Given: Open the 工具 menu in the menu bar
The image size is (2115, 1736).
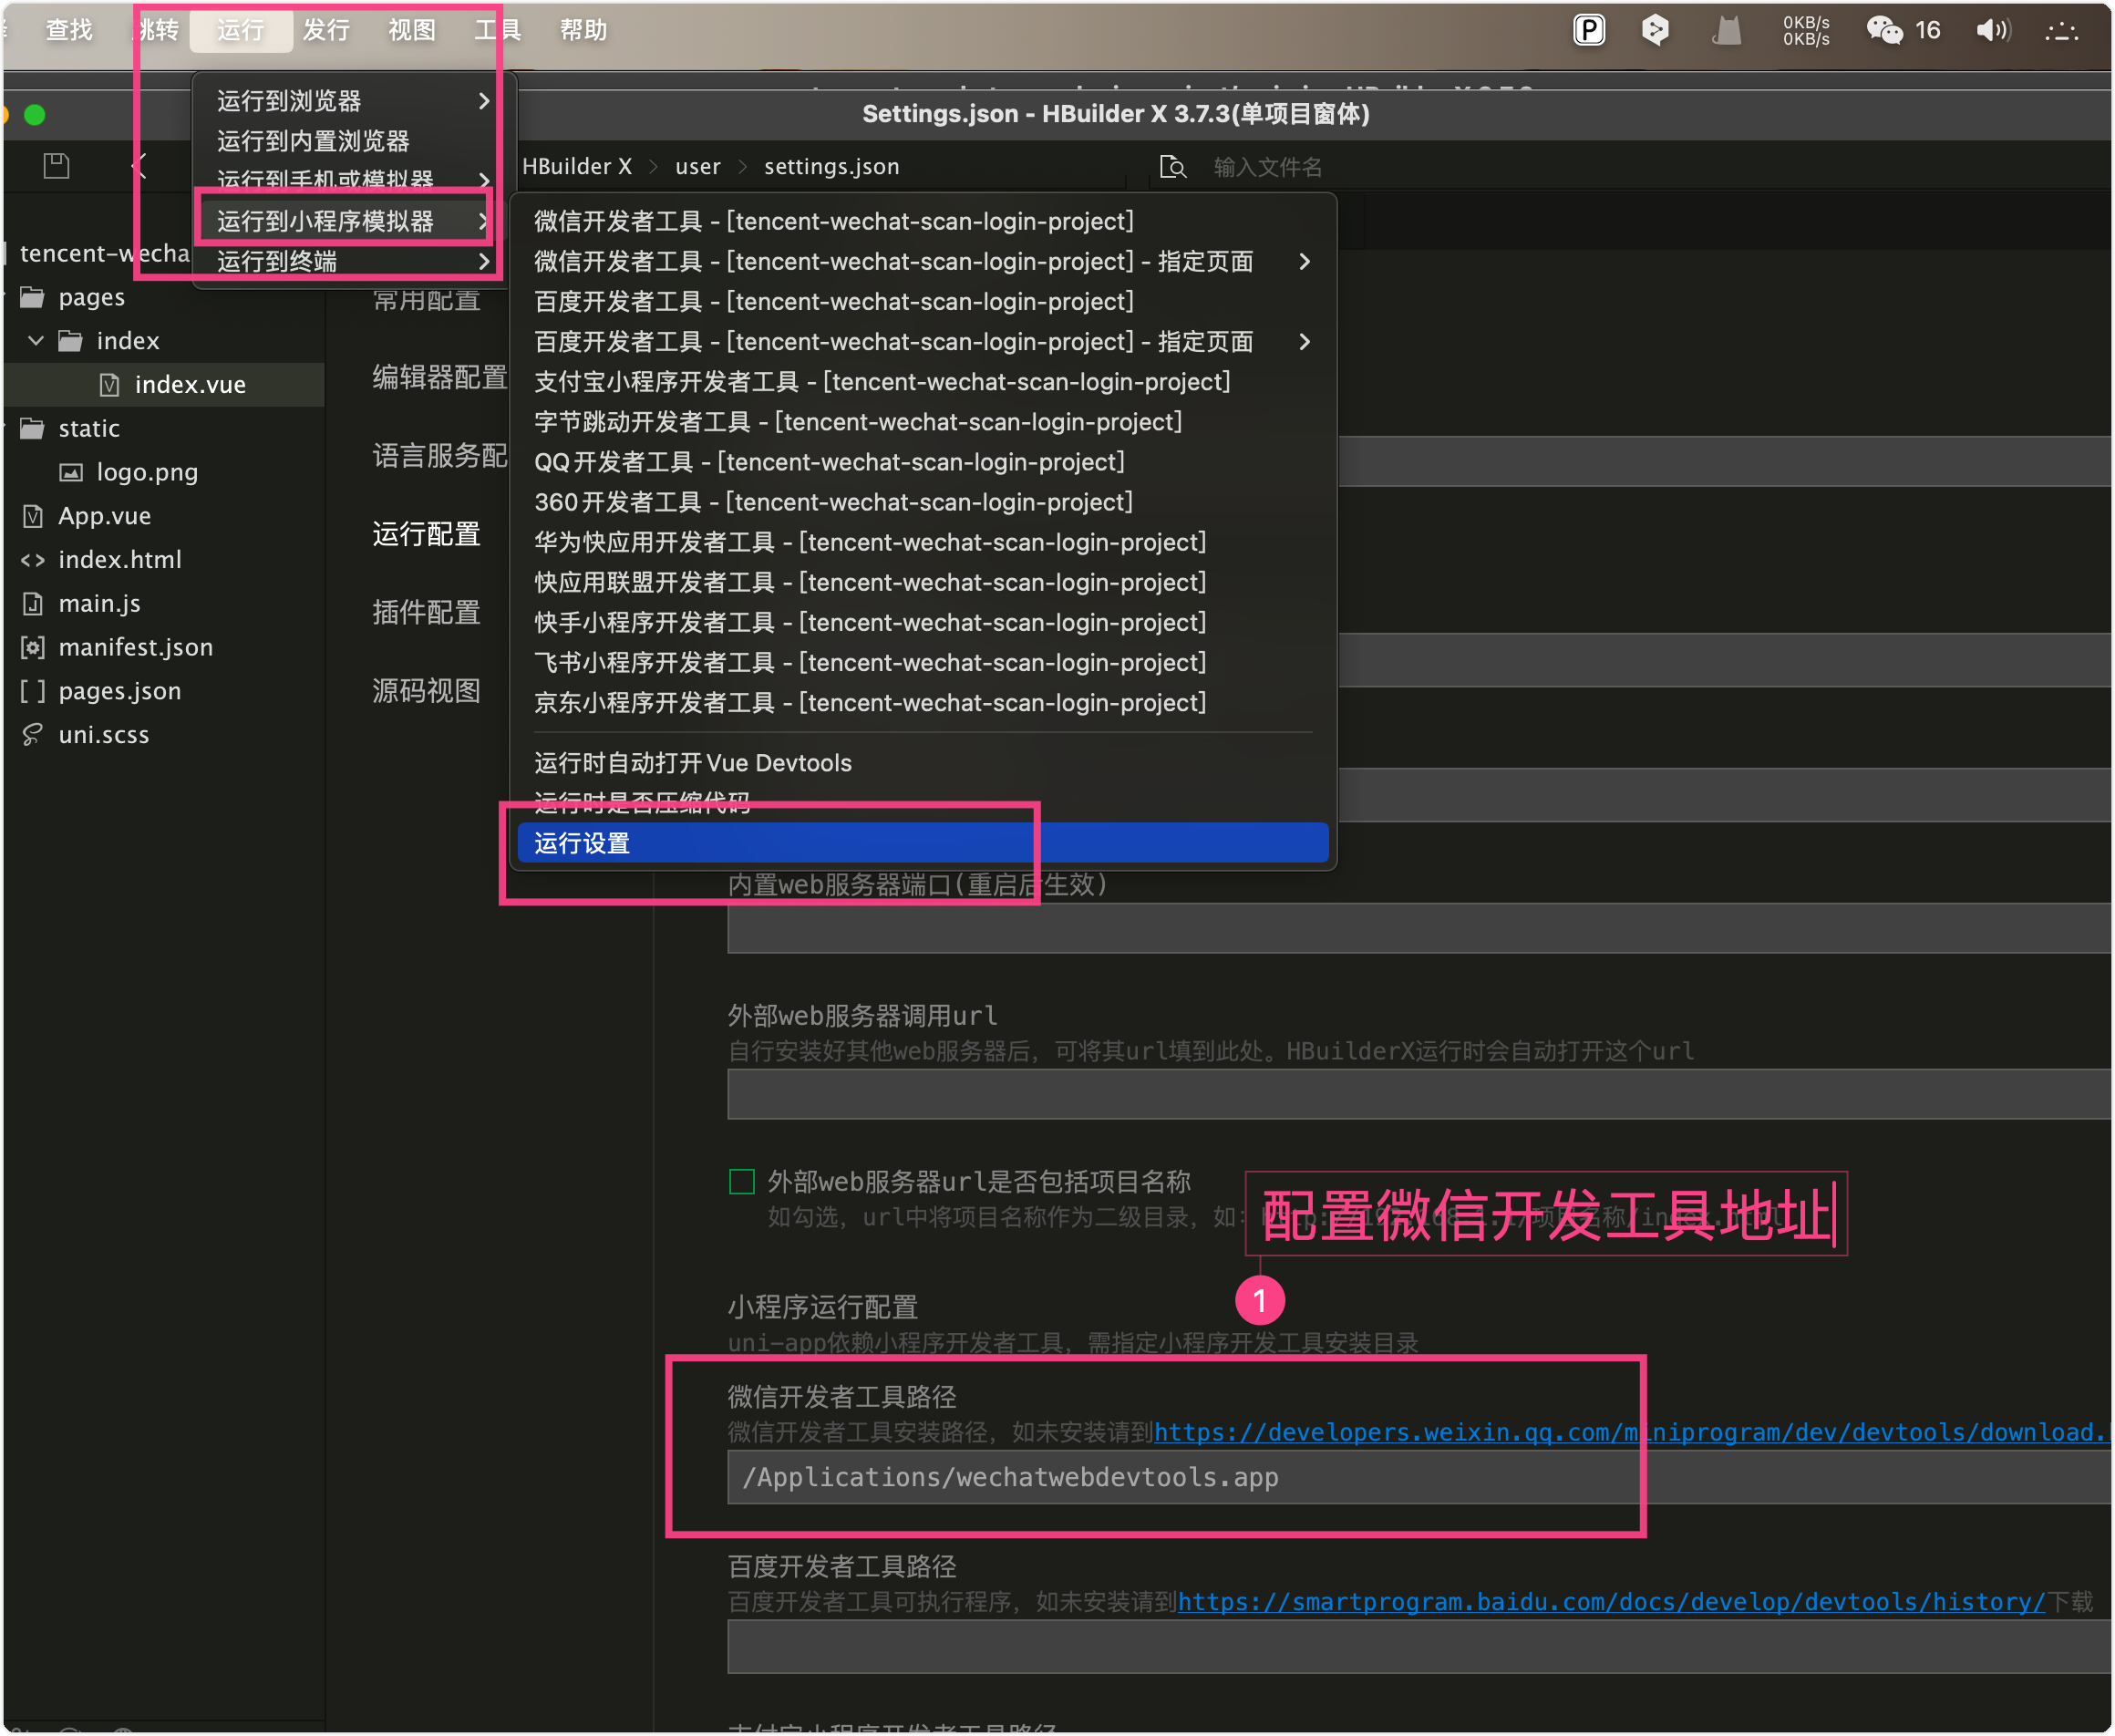Looking at the screenshot, I should click(498, 30).
